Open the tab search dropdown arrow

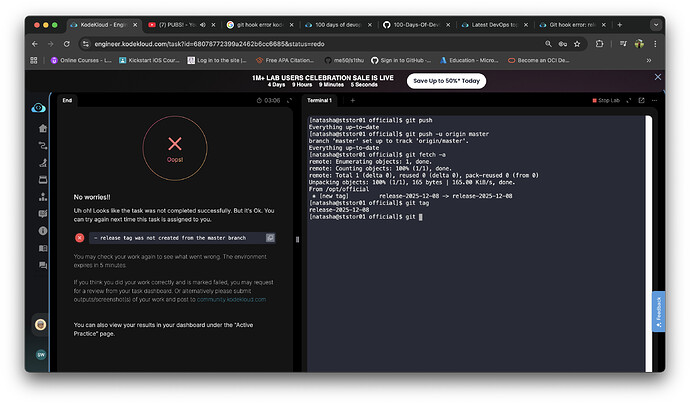click(x=656, y=25)
